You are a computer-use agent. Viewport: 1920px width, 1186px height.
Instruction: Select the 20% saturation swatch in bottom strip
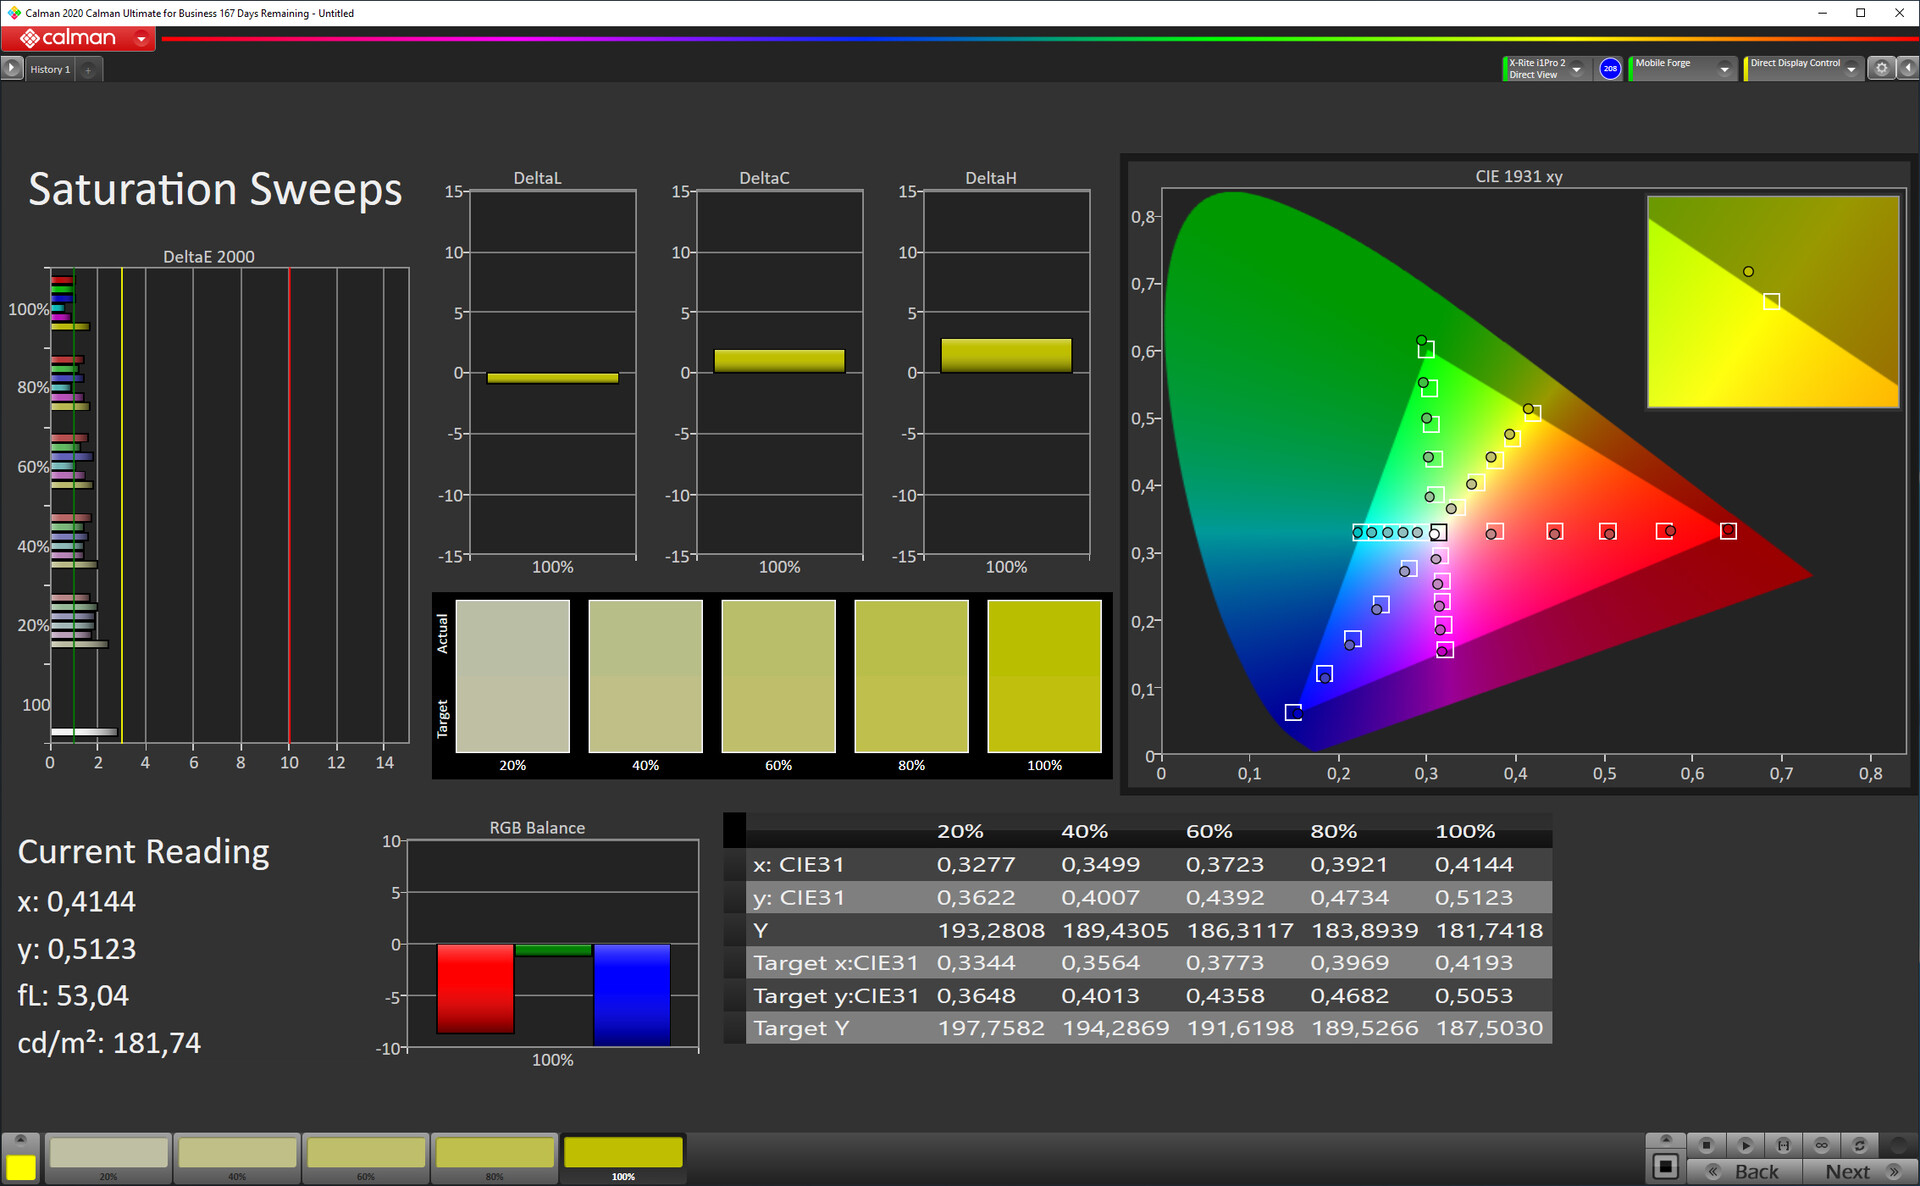point(109,1153)
